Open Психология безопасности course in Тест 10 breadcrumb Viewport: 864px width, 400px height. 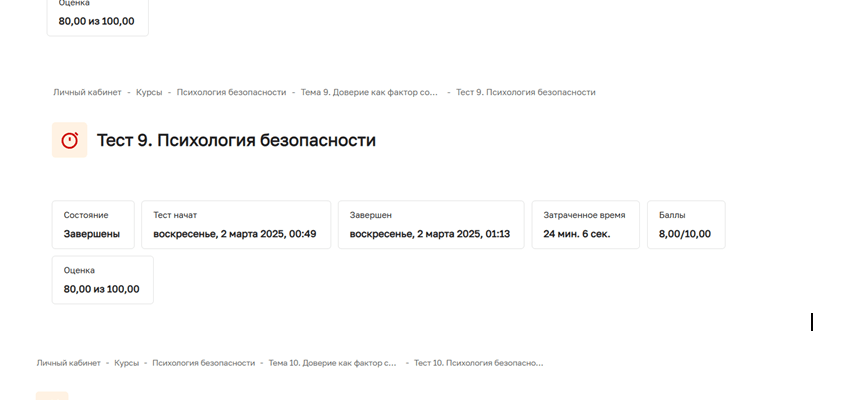point(204,363)
